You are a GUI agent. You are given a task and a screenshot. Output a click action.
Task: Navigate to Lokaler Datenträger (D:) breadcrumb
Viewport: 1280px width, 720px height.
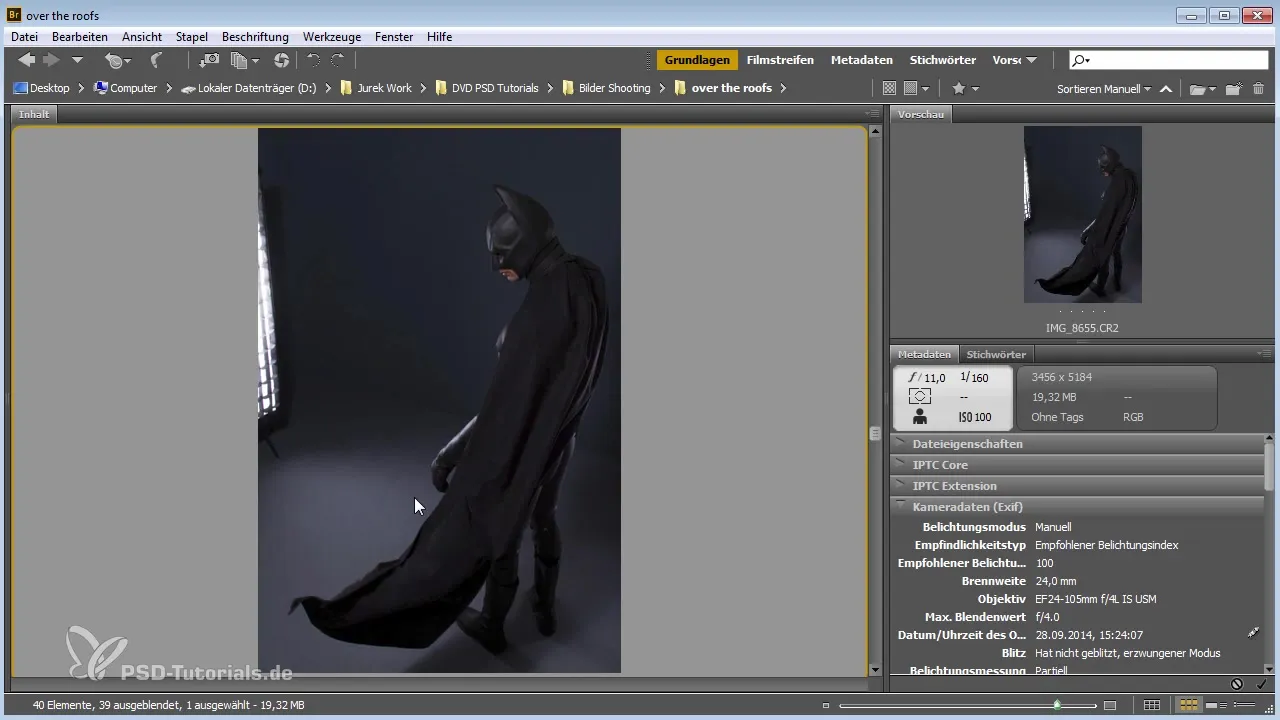(249, 88)
